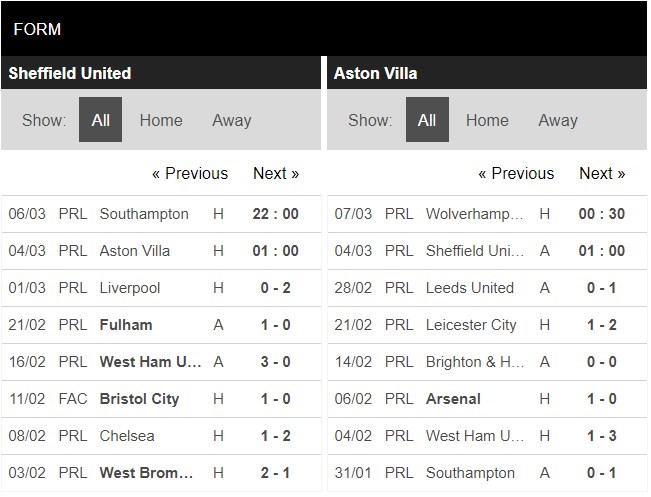Open the Arsenal 1 - 0 result
This screenshot has width=651, height=497.
coord(603,399)
